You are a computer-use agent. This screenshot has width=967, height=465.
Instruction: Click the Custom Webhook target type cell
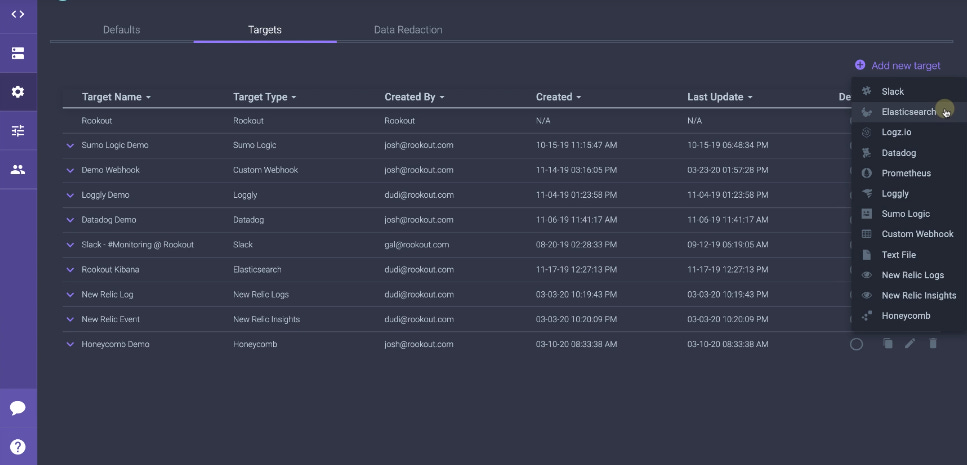[264, 170]
